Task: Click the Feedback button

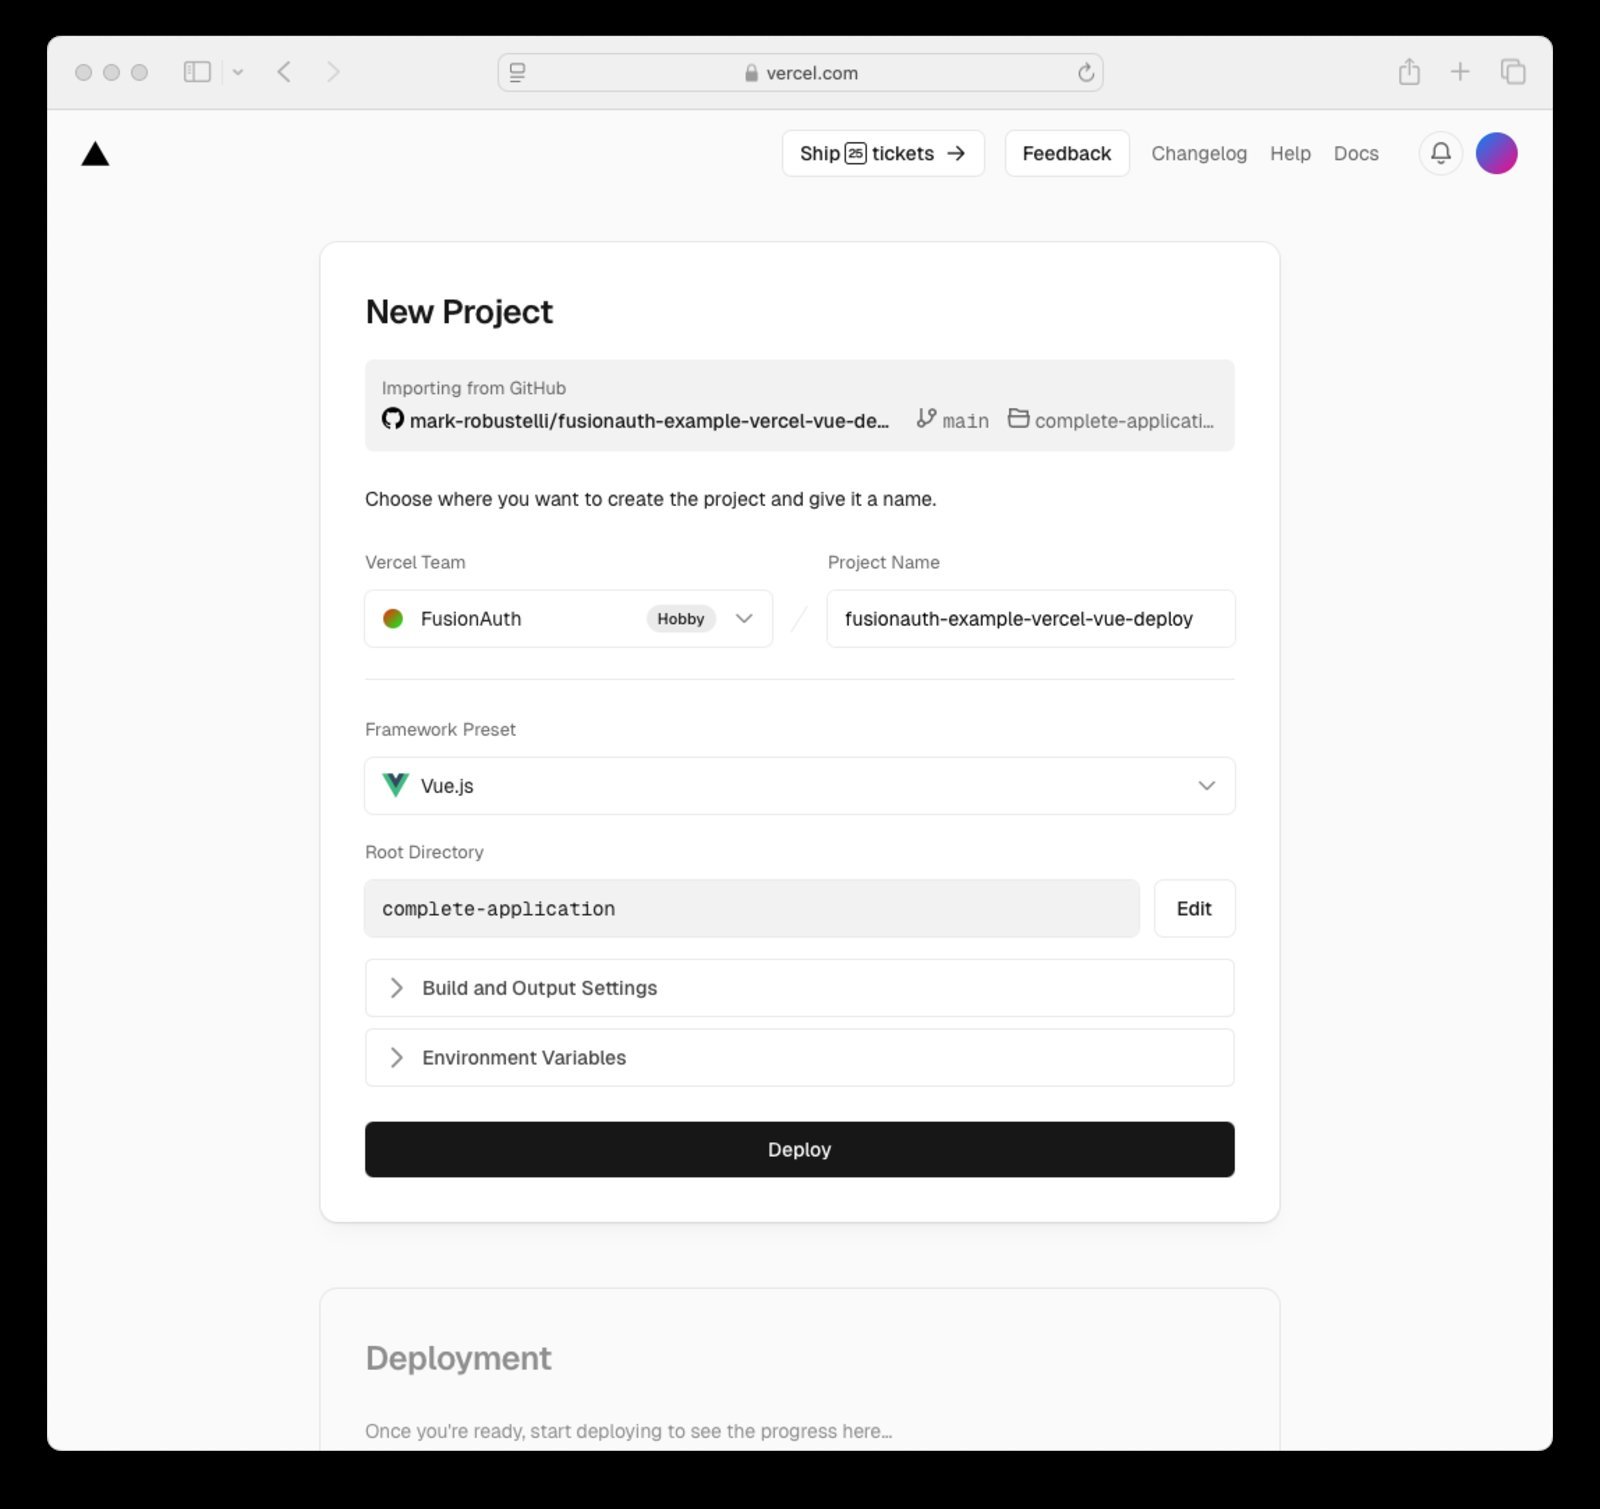Action: coord(1066,154)
